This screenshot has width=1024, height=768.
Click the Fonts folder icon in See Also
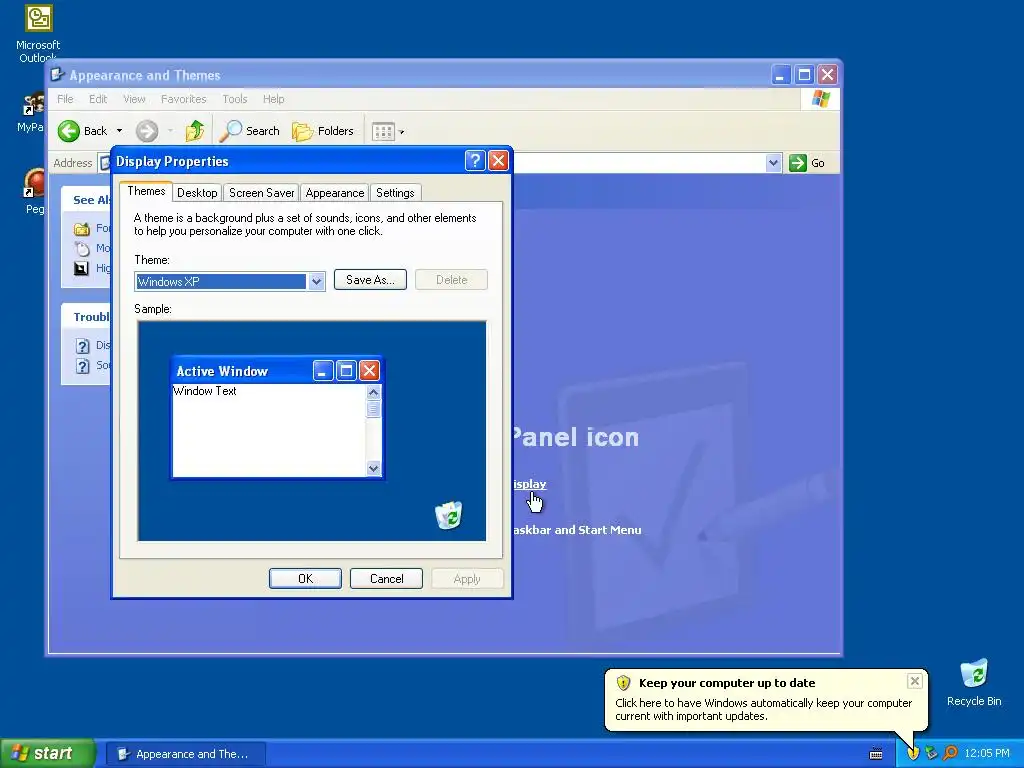pos(82,229)
